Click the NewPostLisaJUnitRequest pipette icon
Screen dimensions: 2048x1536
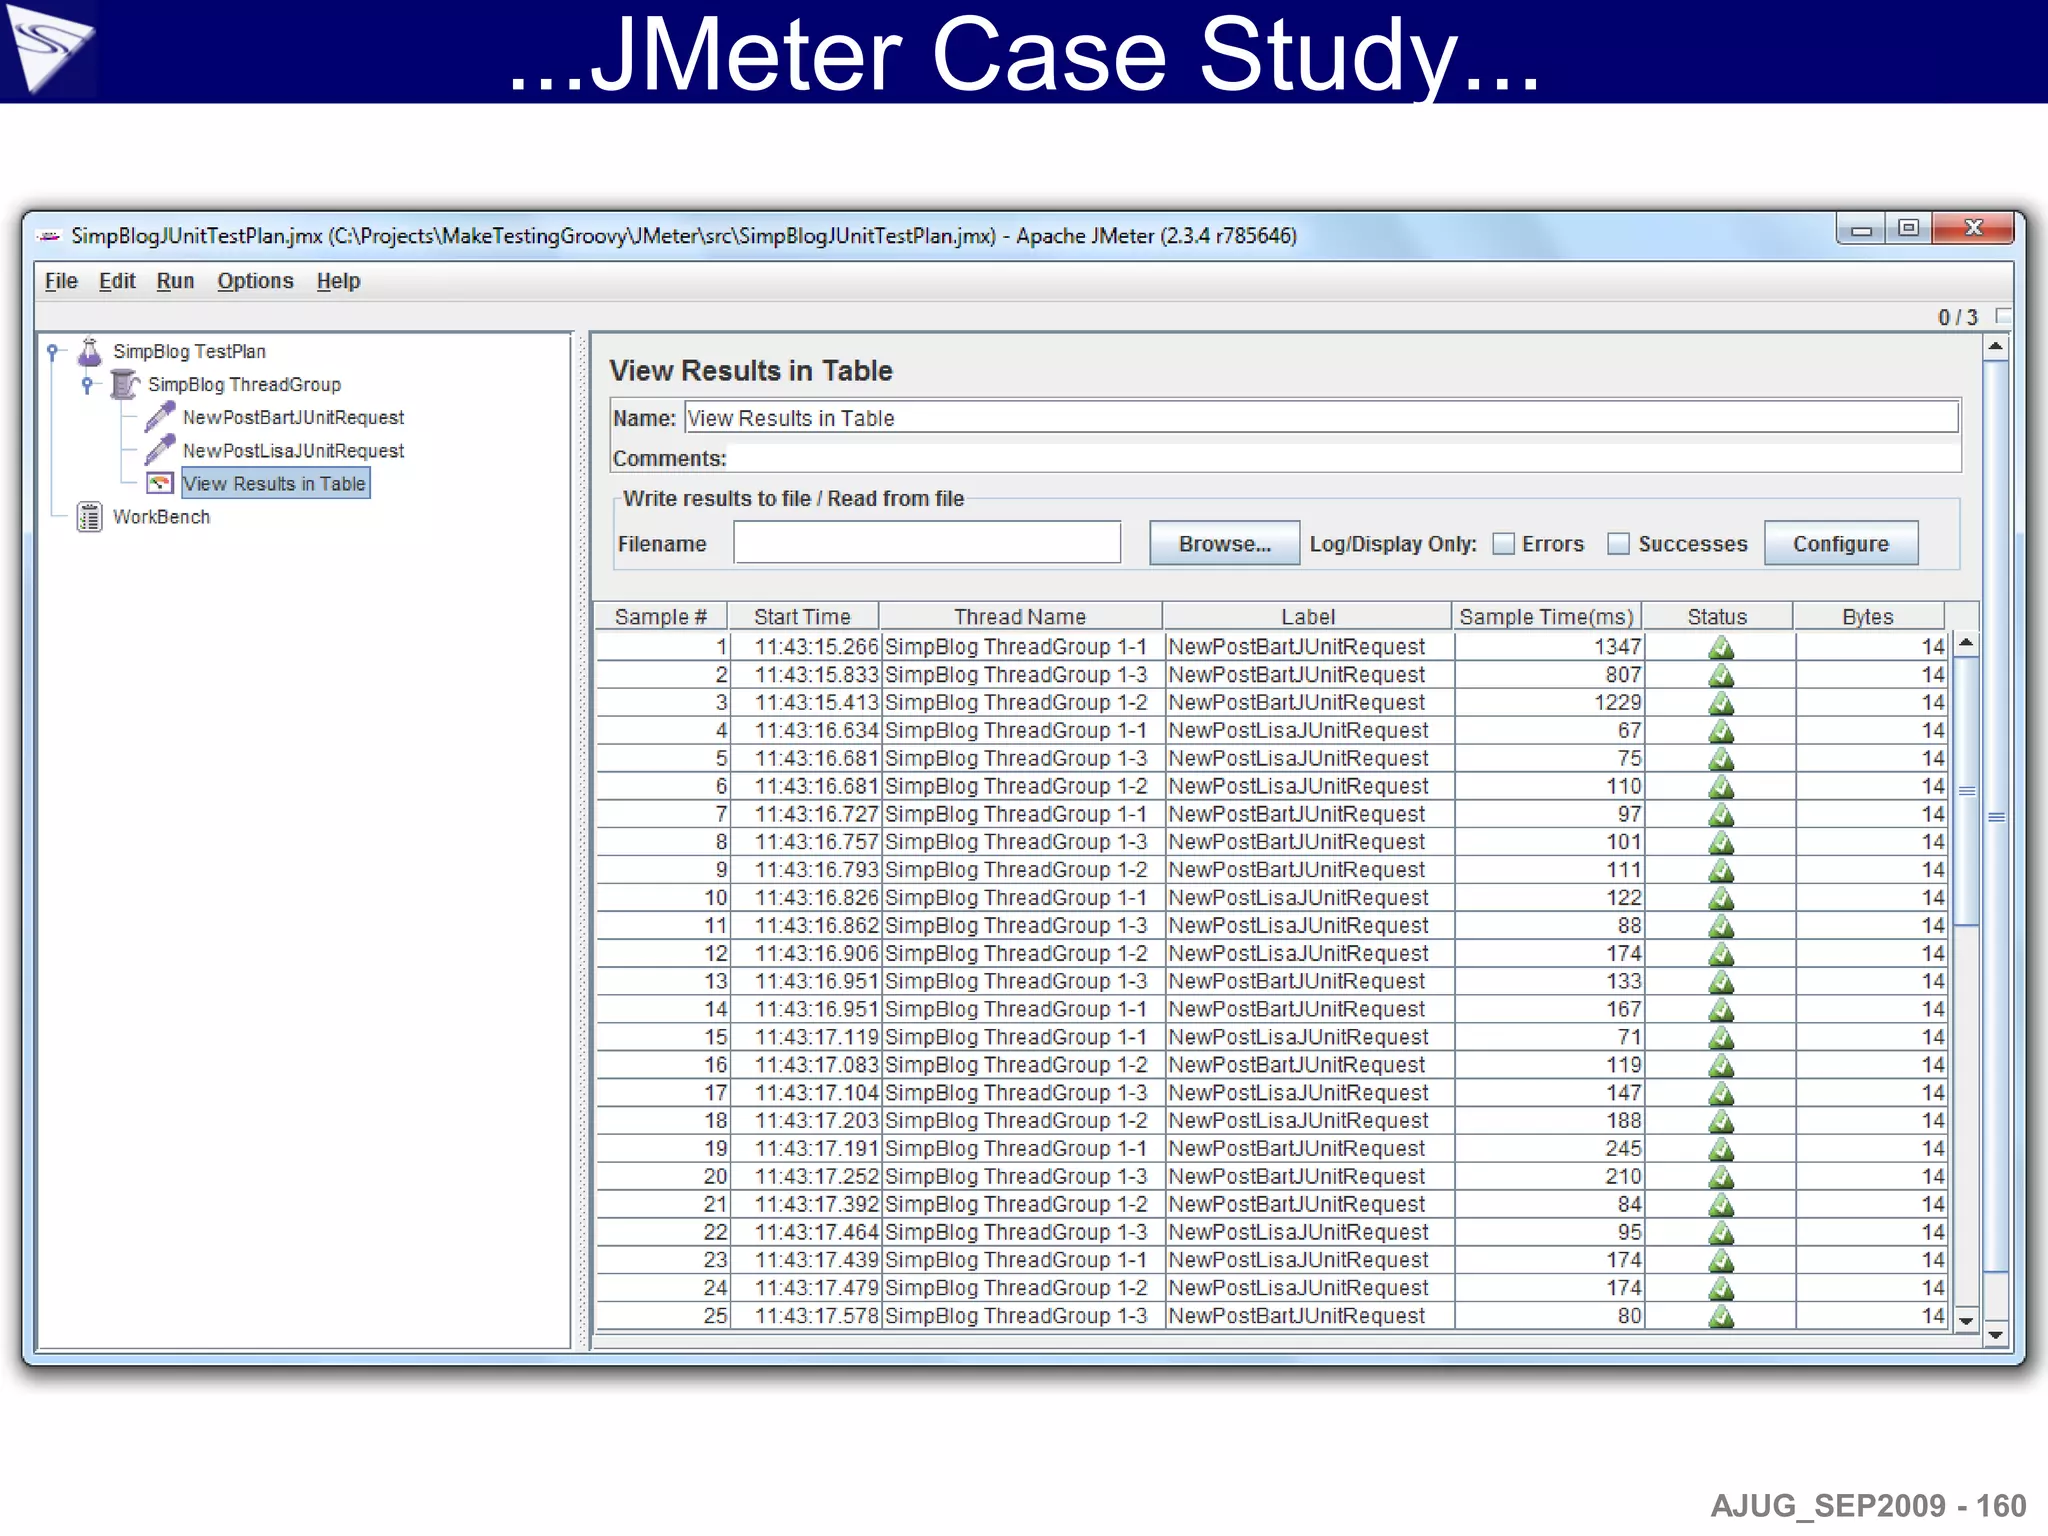tap(159, 450)
